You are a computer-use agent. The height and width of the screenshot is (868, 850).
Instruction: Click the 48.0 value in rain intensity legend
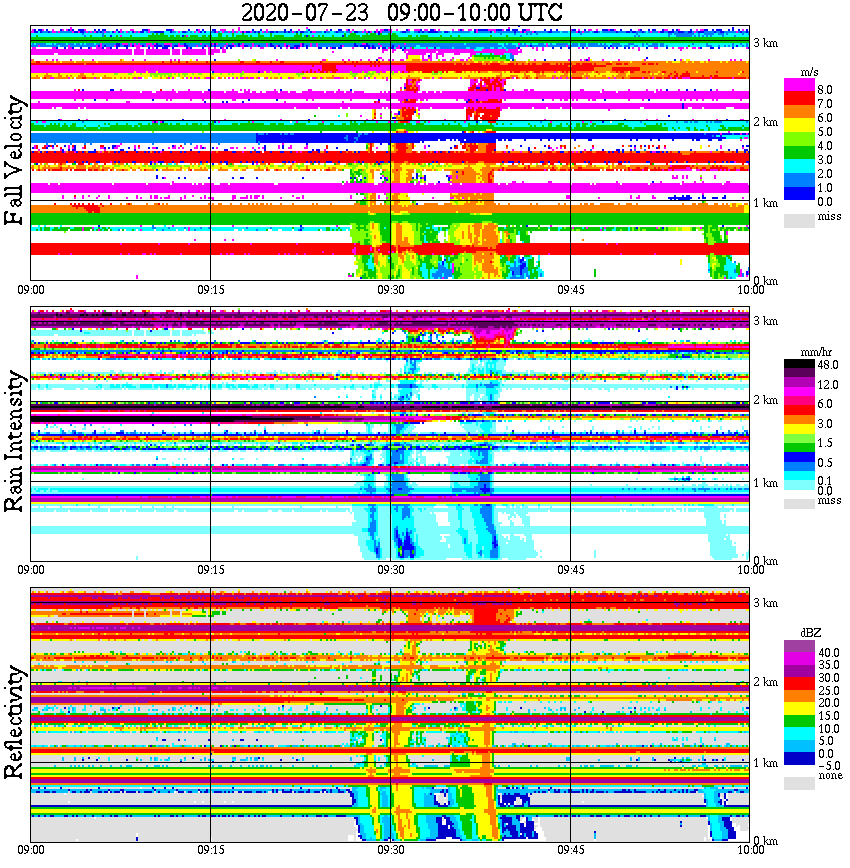(828, 365)
